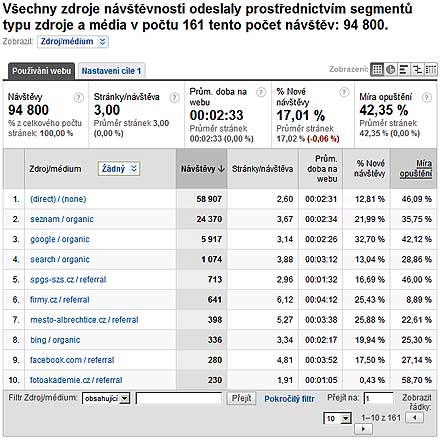440x440 pixels.
Task: Open the Pokročilý filtr link
Action: (x=289, y=399)
